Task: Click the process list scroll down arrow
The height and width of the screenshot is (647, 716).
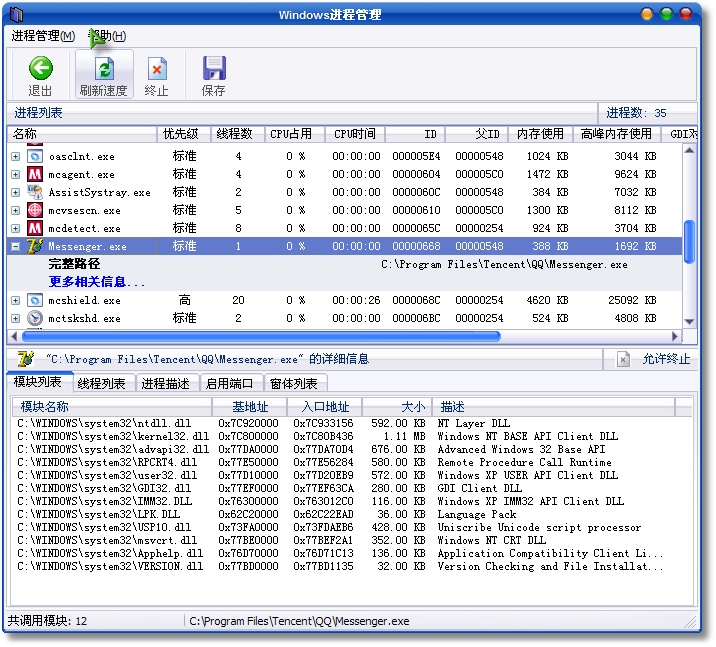Action: pyautogui.click(x=690, y=321)
